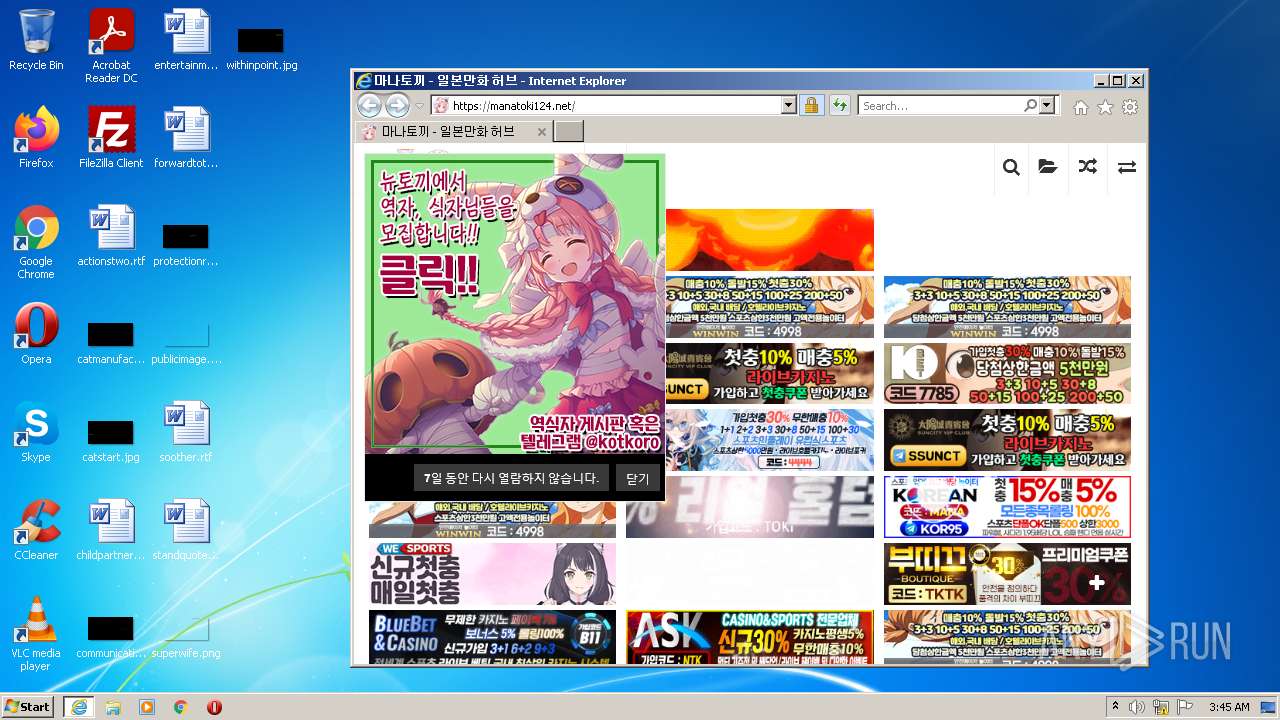
Task: Click the site search magnifier icon
Action: point(1011,167)
